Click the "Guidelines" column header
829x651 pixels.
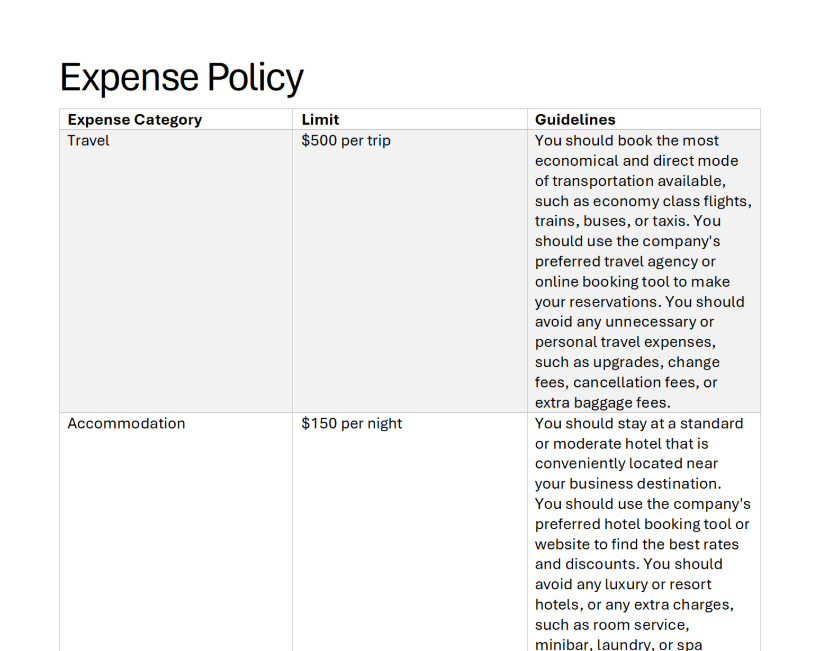tap(575, 120)
